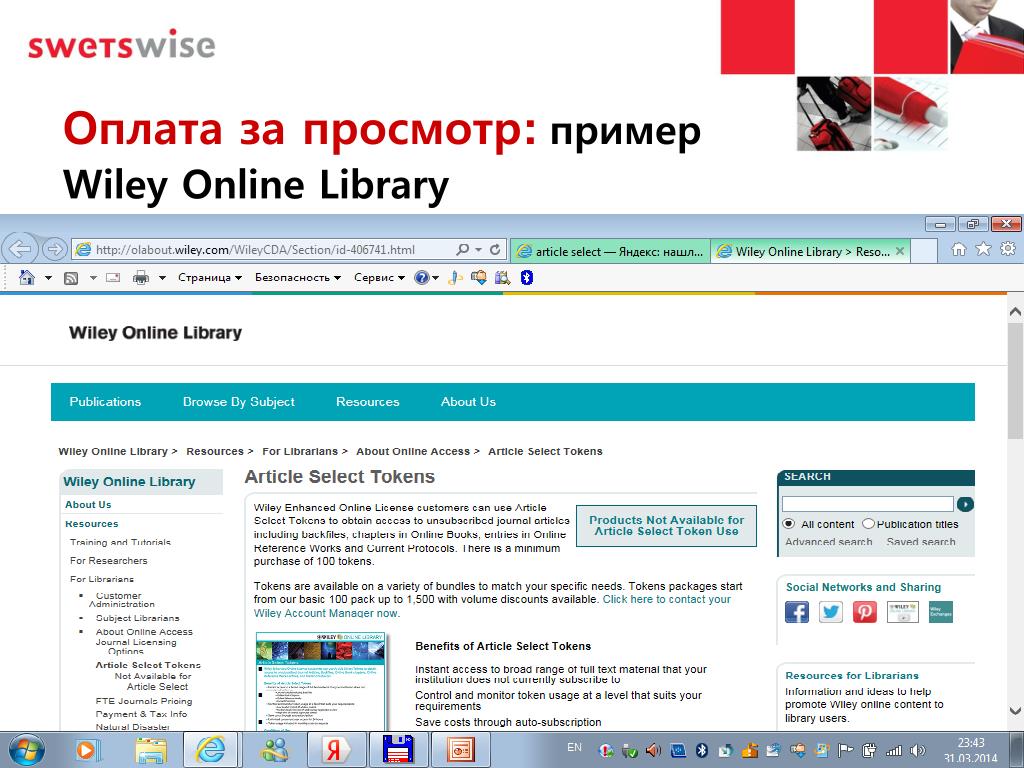Screen dimensions: 1024x768
Task: Click the browser Back arrow button
Action: coord(20,249)
